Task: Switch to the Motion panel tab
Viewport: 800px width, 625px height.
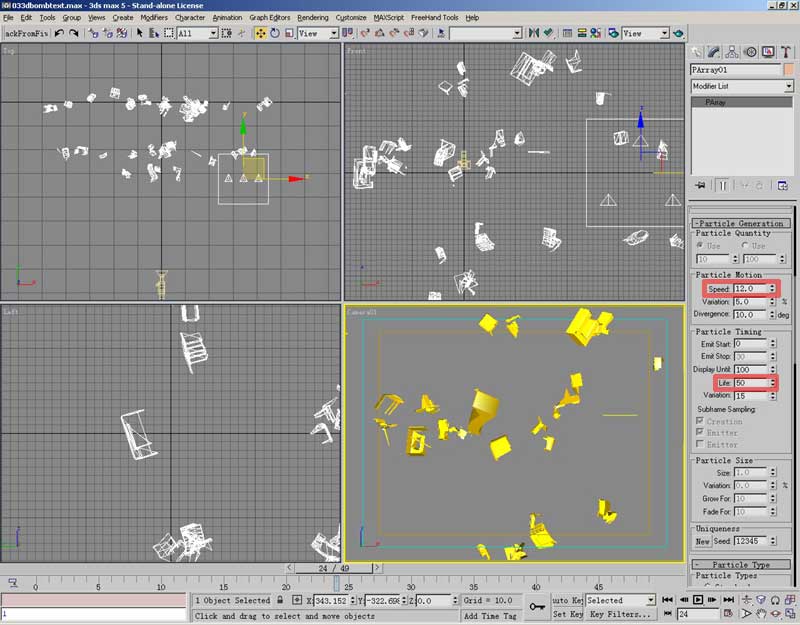Action: click(751, 52)
